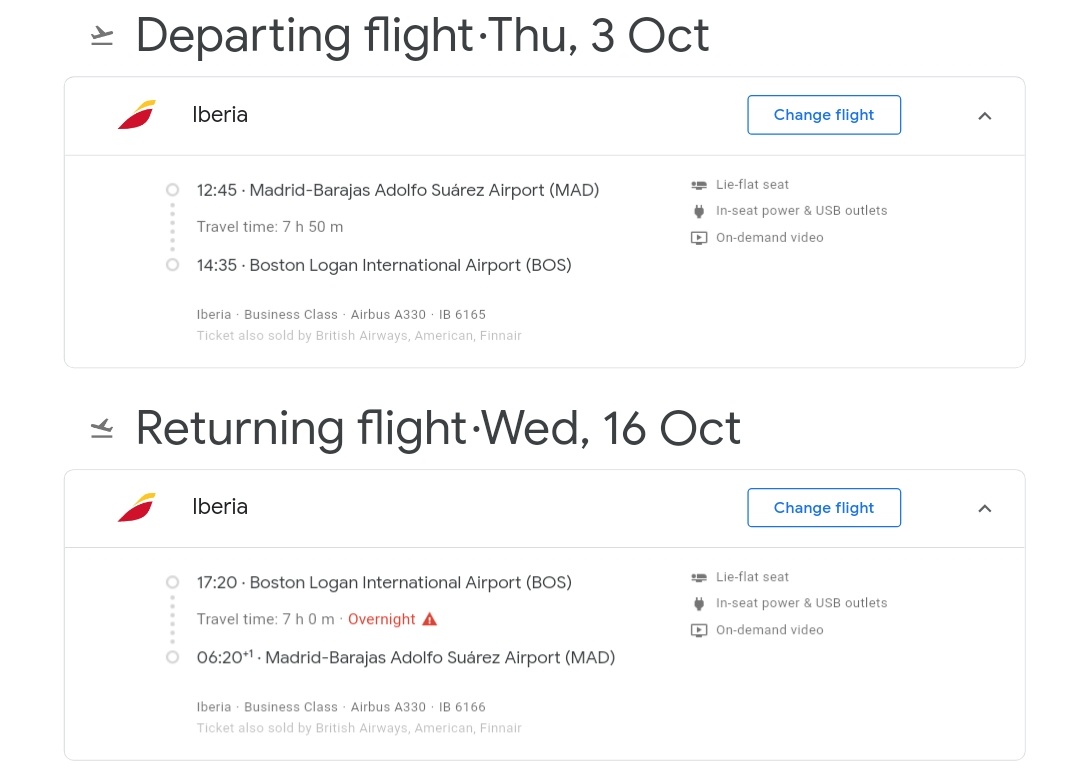Click returning flight in-seat power outlet icon
Image resolution: width=1080 pixels, height=773 pixels.
(699, 603)
